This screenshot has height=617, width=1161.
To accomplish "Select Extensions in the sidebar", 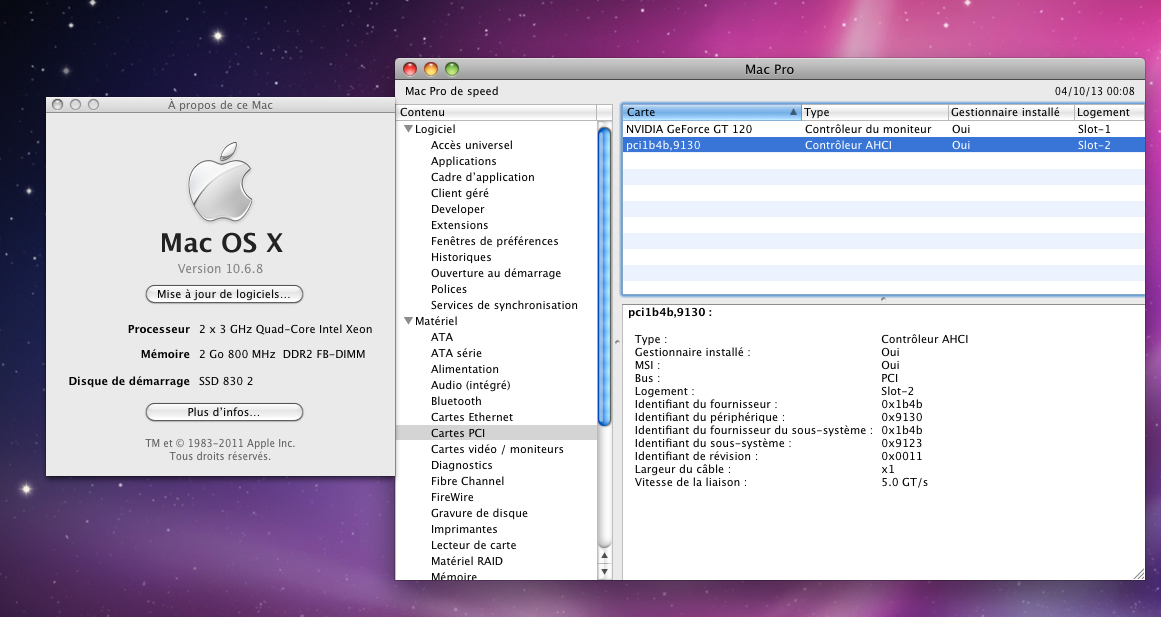I will point(459,225).
